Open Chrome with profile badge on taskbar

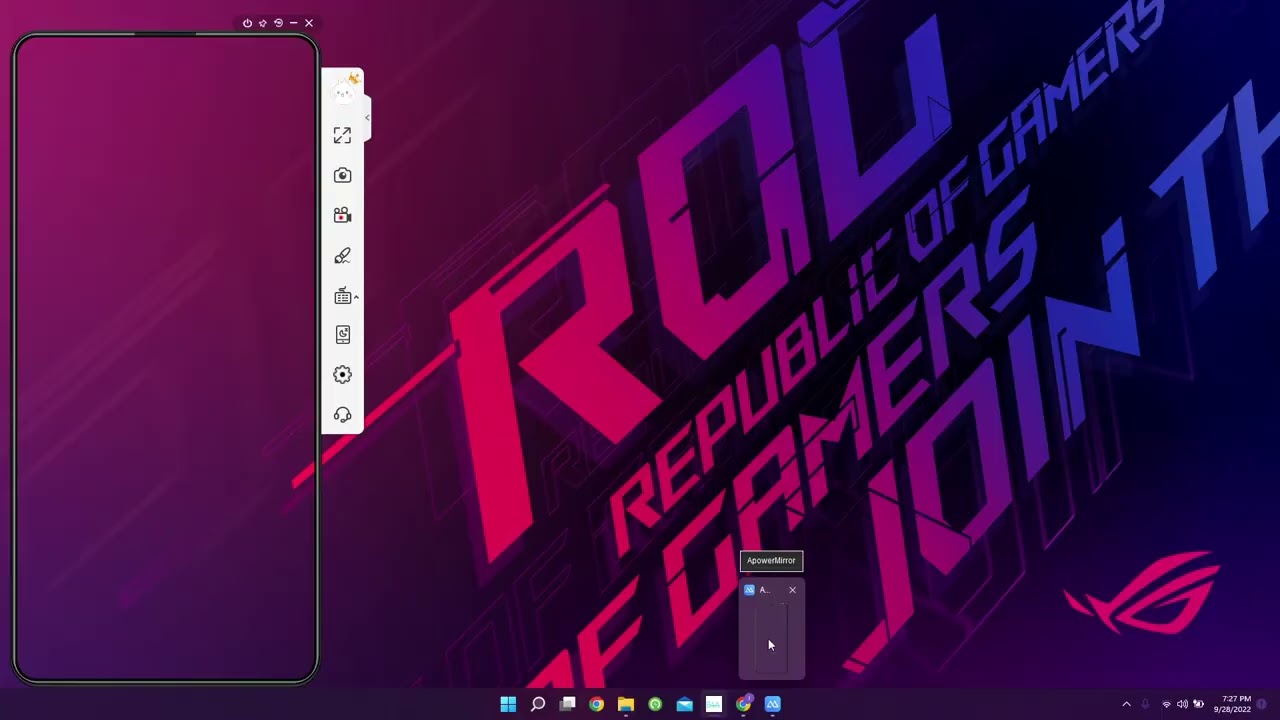tap(743, 704)
